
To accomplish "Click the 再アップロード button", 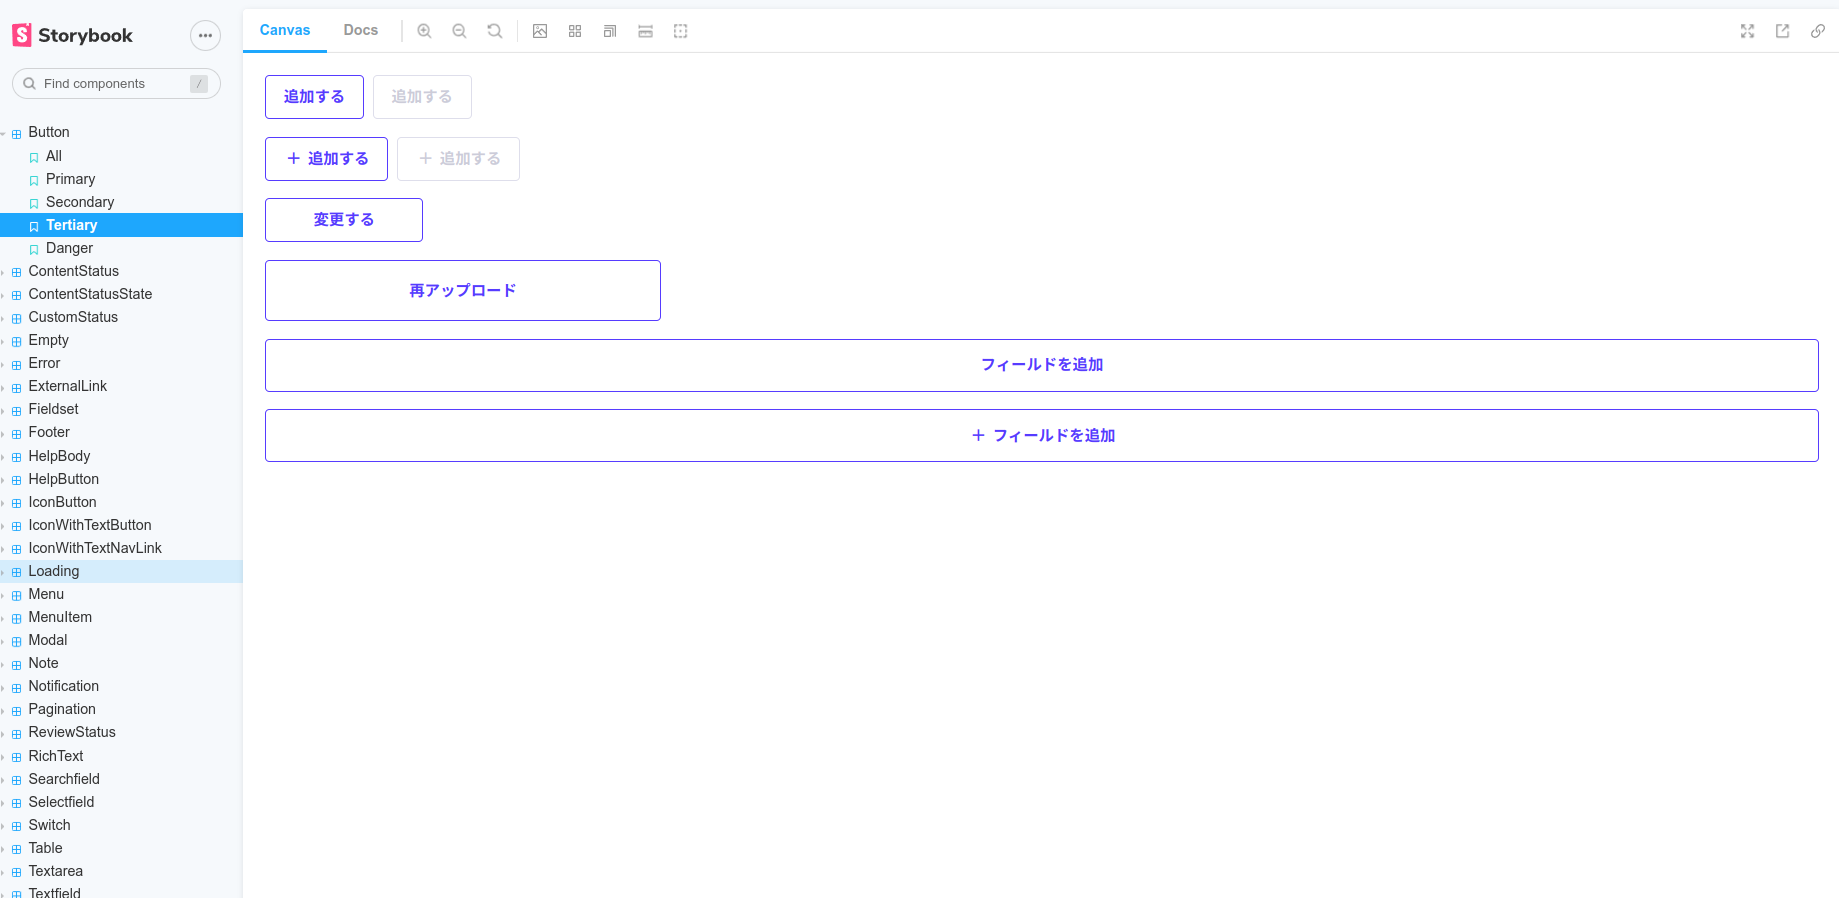I will (462, 290).
